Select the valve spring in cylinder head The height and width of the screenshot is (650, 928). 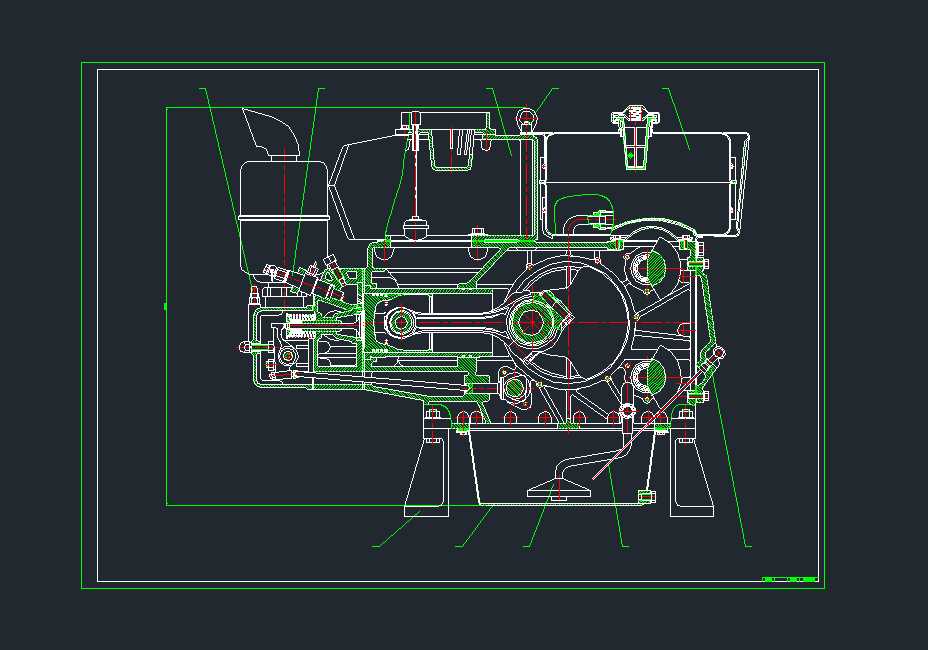coord(303,326)
